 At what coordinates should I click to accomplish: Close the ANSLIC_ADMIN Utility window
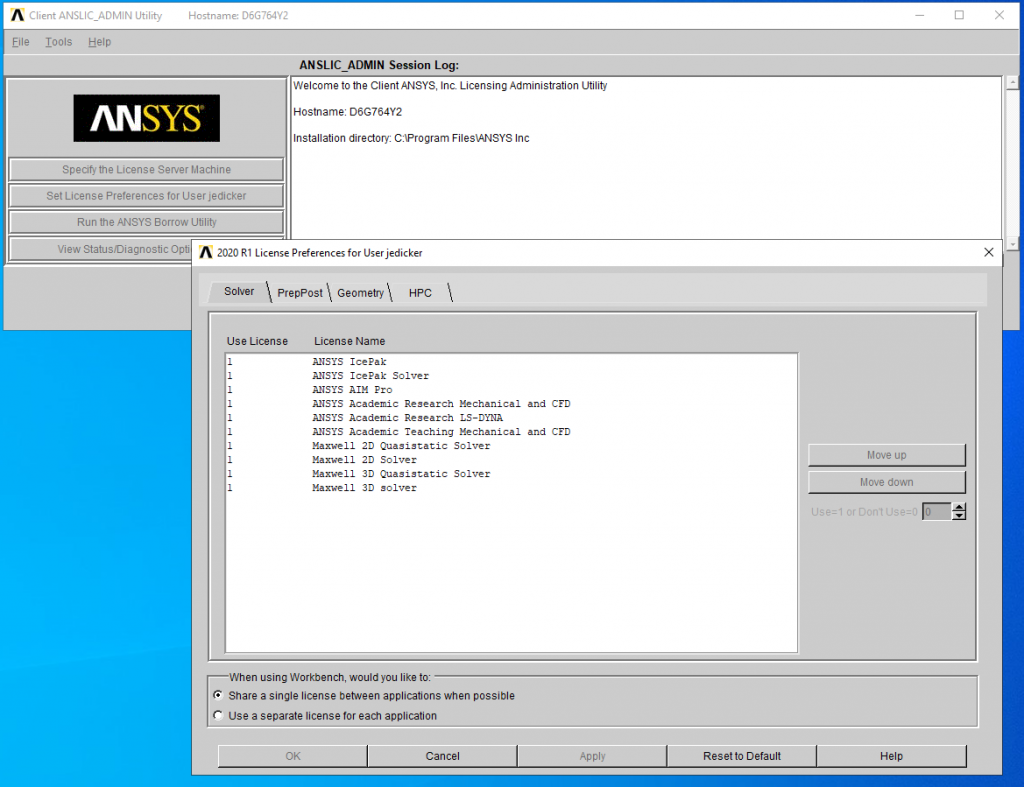coord(999,15)
